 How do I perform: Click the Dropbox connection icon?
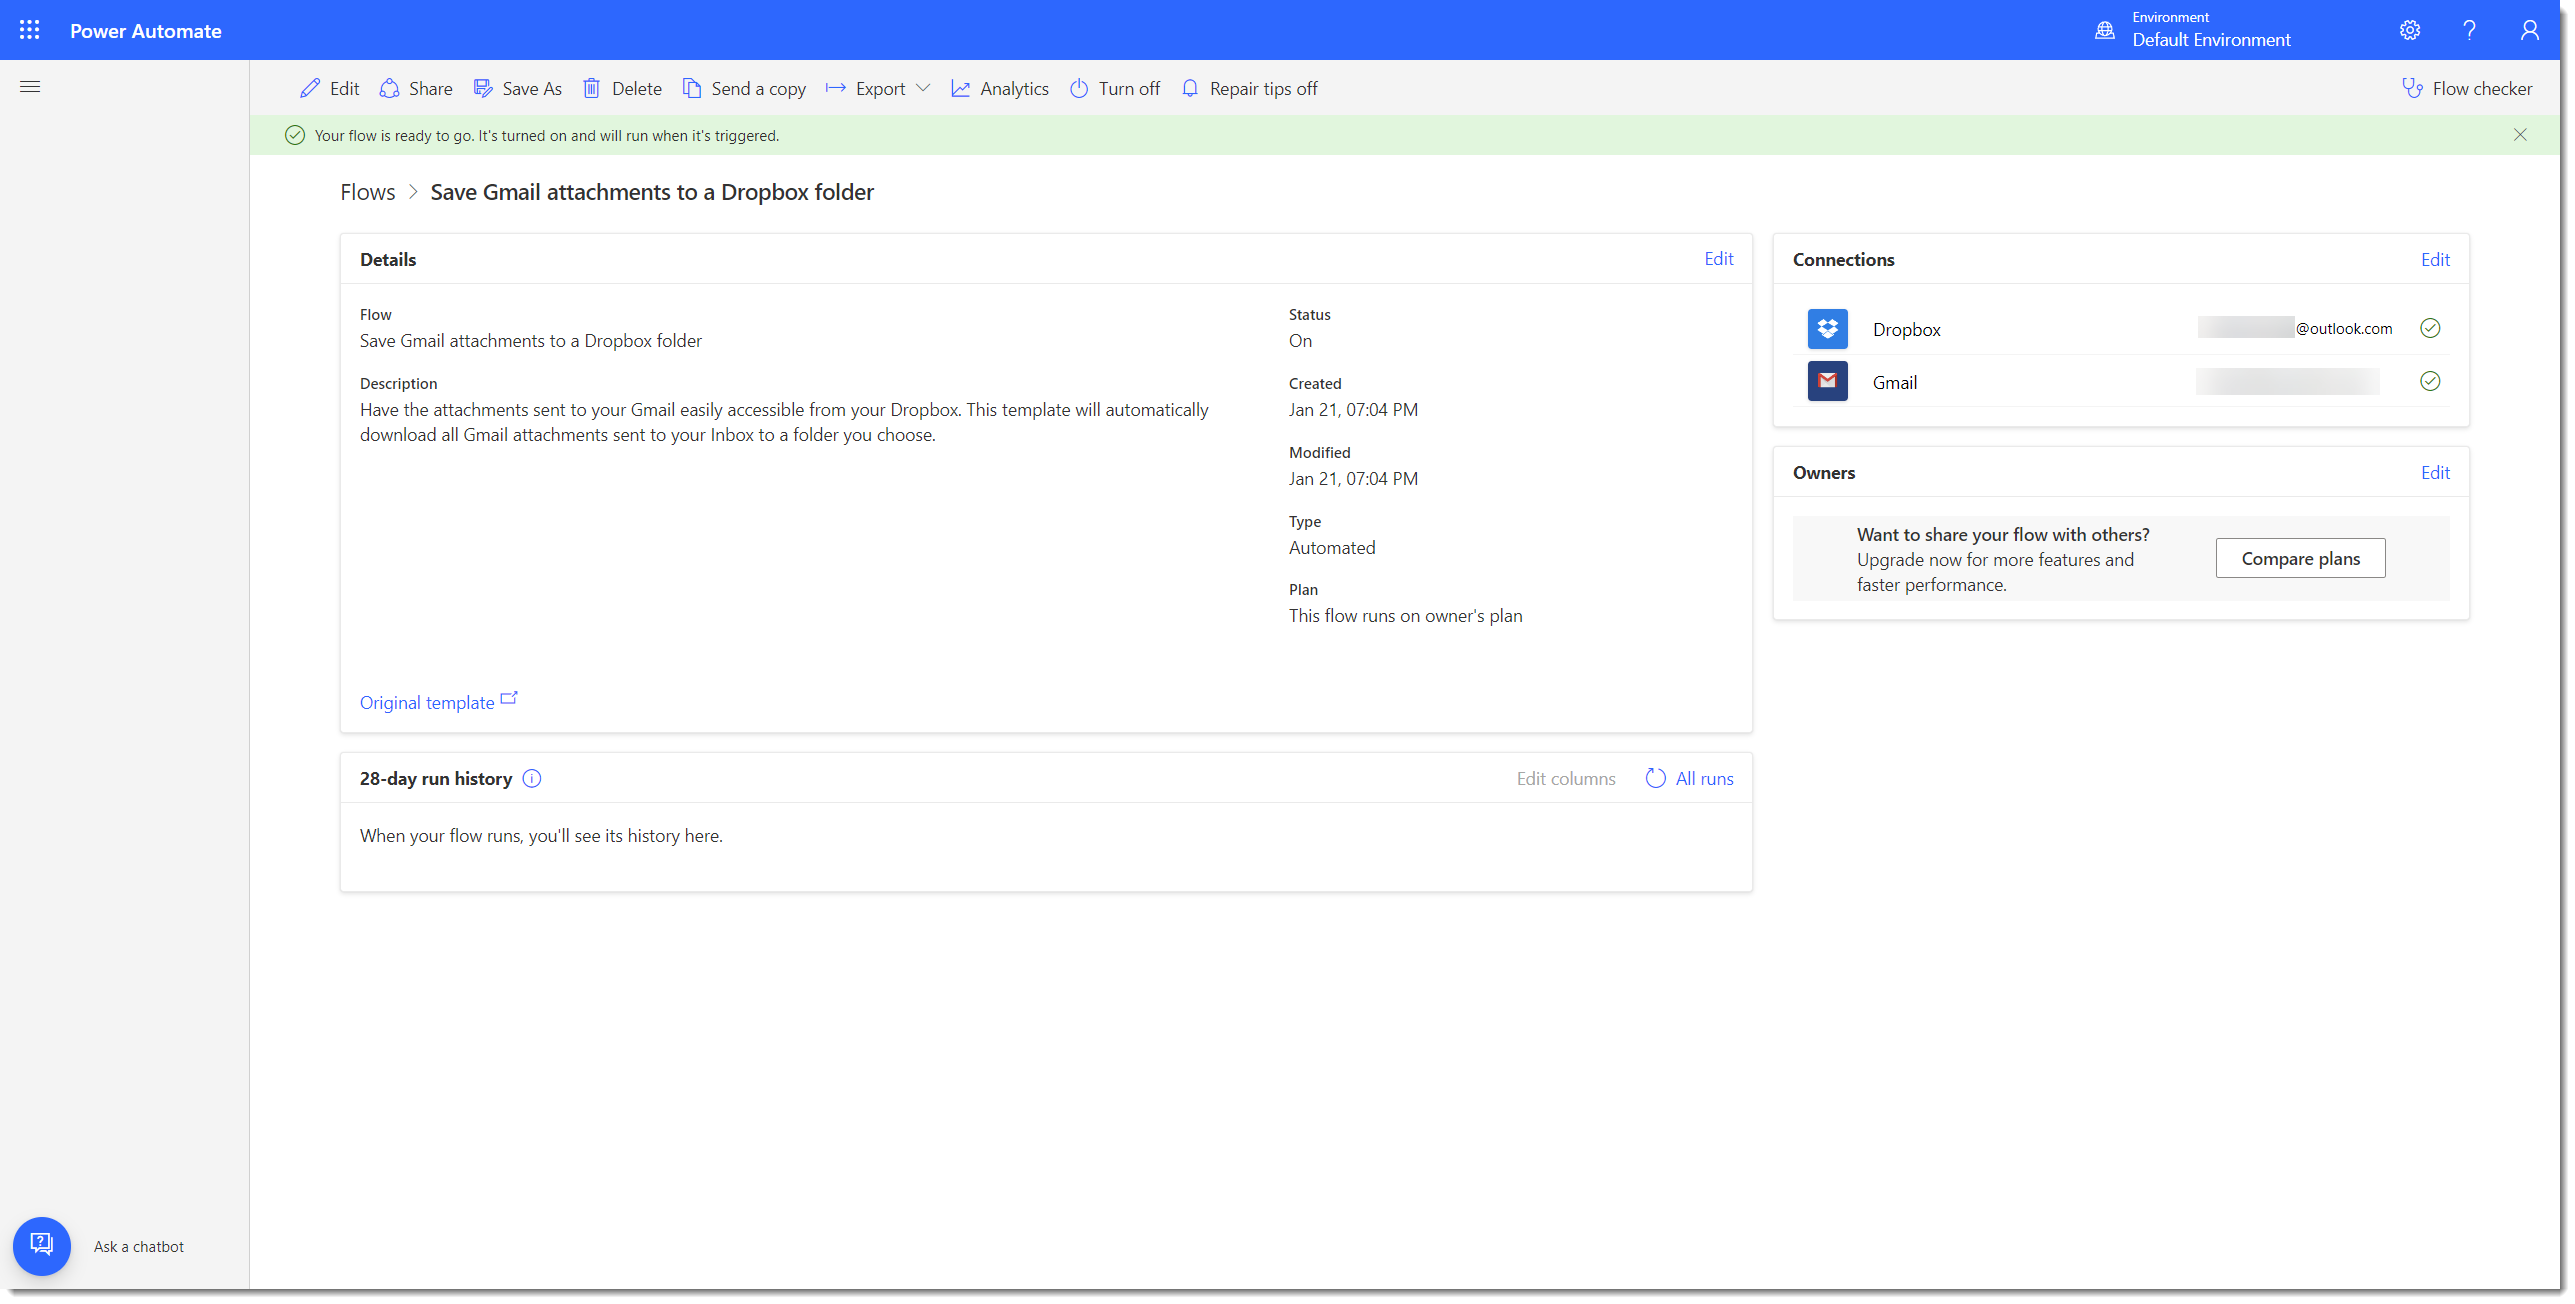[x=1827, y=329]
